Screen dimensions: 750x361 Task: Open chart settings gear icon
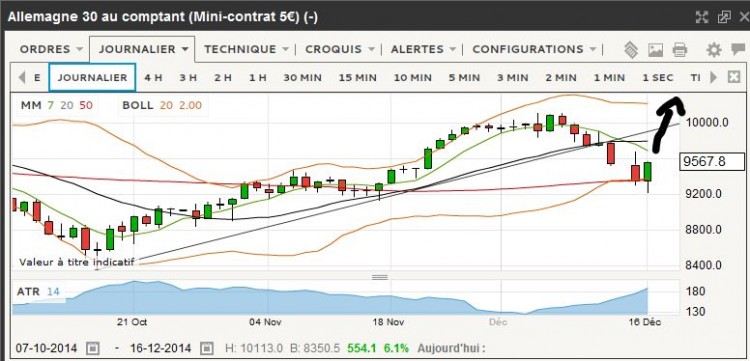point(714,50)
